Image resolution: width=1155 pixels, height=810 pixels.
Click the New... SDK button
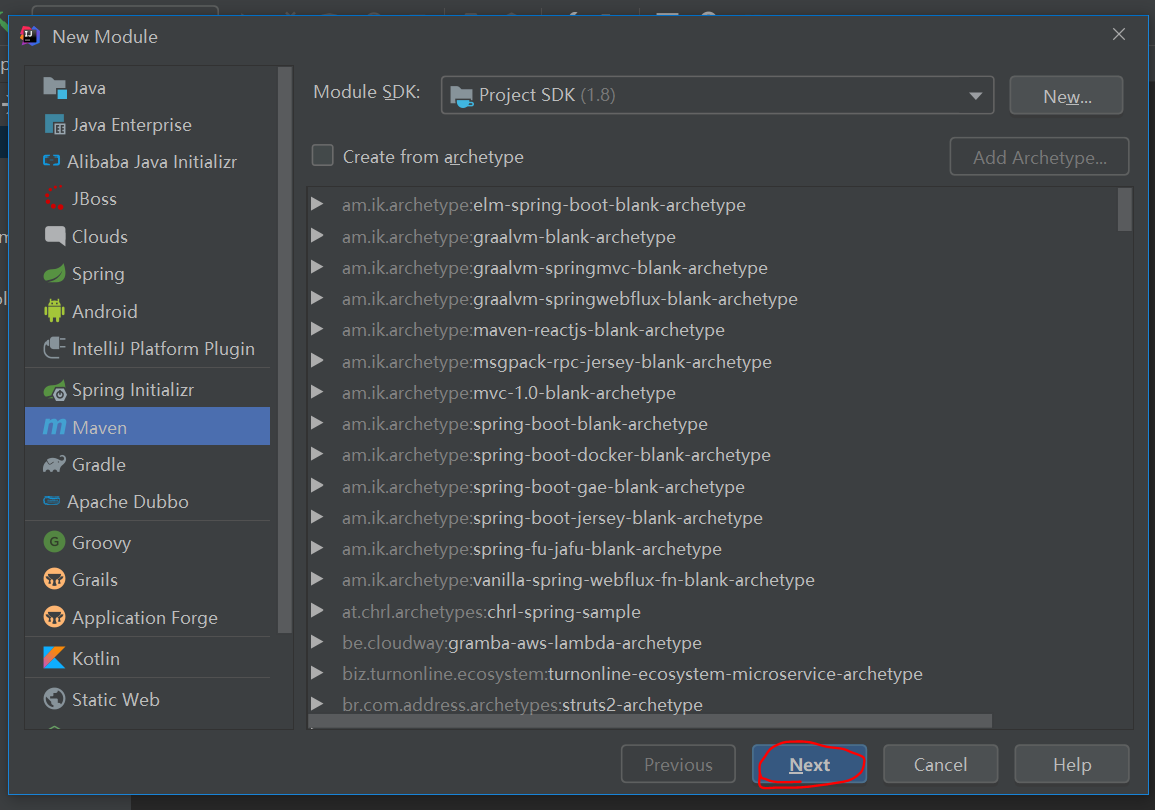pos(1066,96)
